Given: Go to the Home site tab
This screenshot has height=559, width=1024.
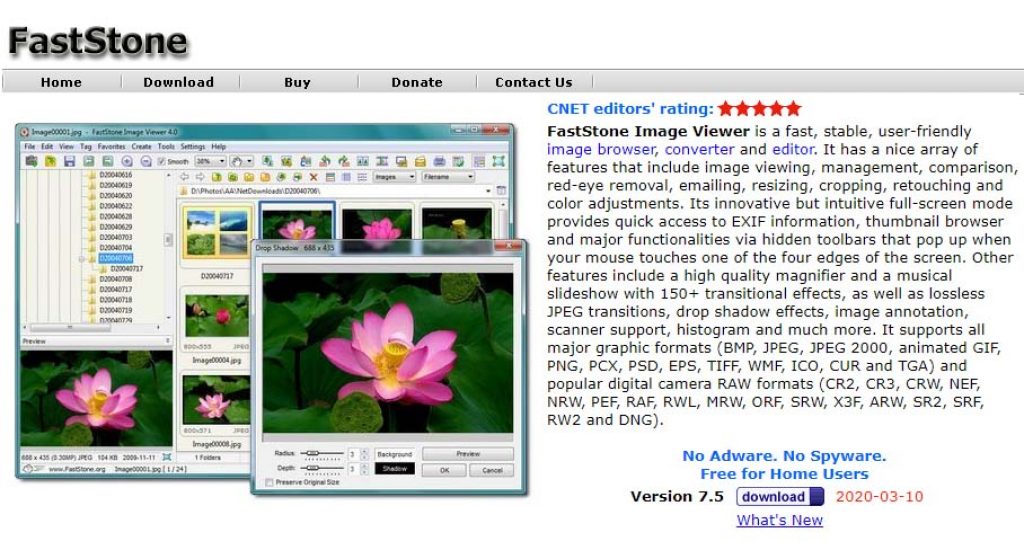Looking at the screenshot, I should click(61, 82).
